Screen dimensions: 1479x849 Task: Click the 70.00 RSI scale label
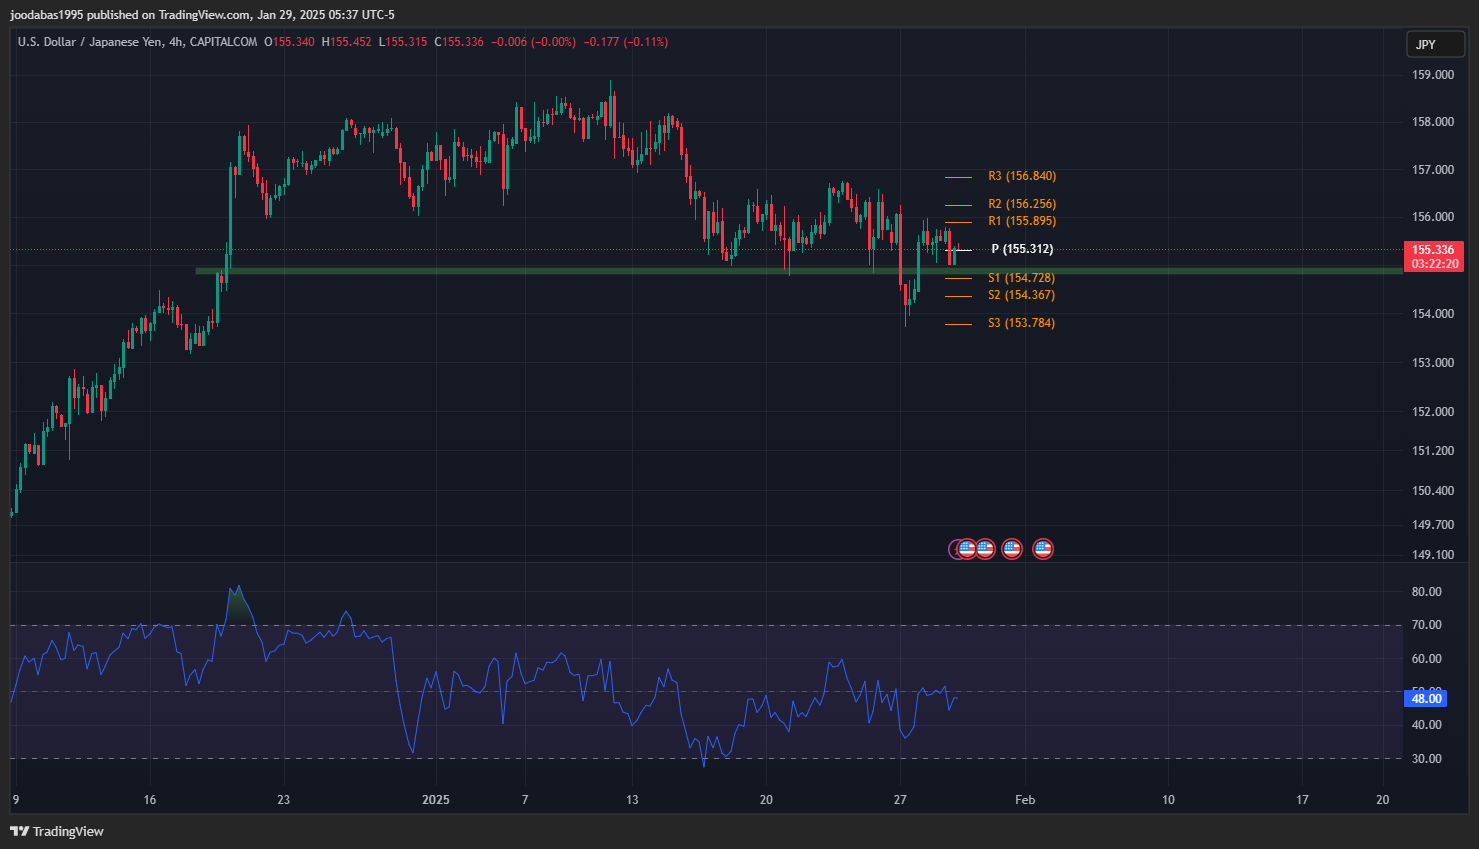click(x=1427, y=625)
